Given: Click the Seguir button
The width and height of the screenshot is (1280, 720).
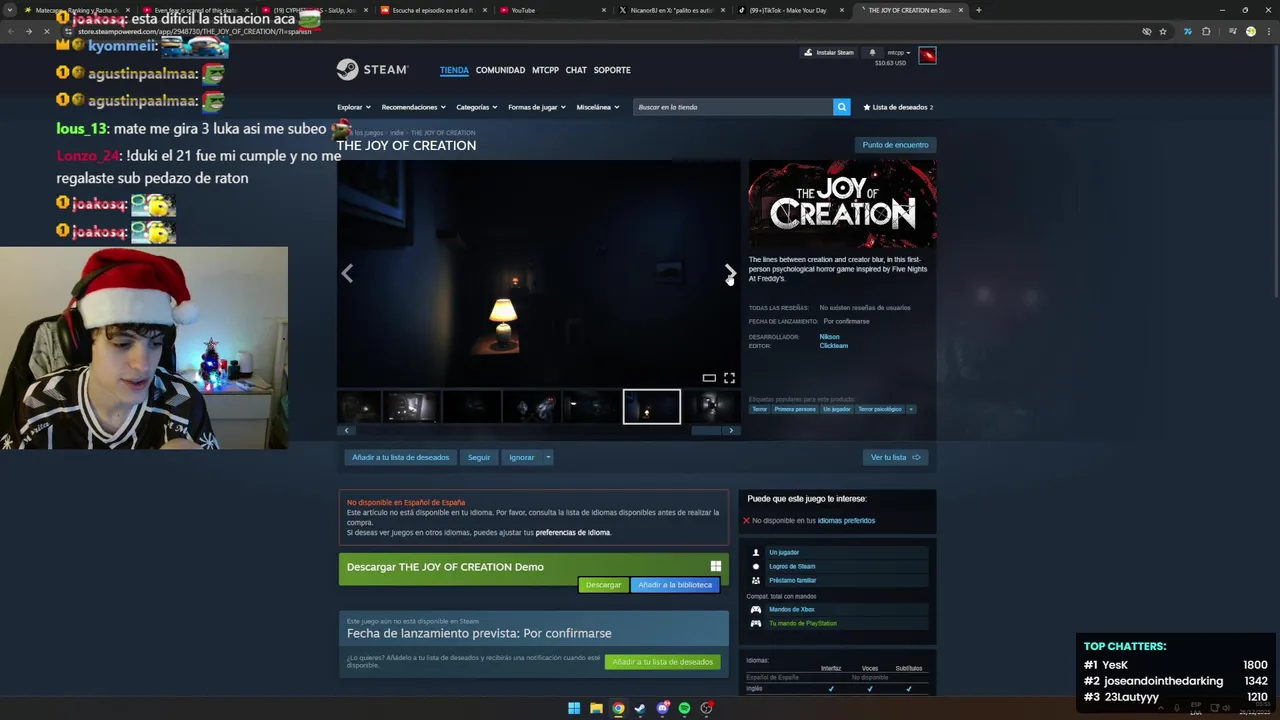Looking at the screenshot, I should (479, 457).
